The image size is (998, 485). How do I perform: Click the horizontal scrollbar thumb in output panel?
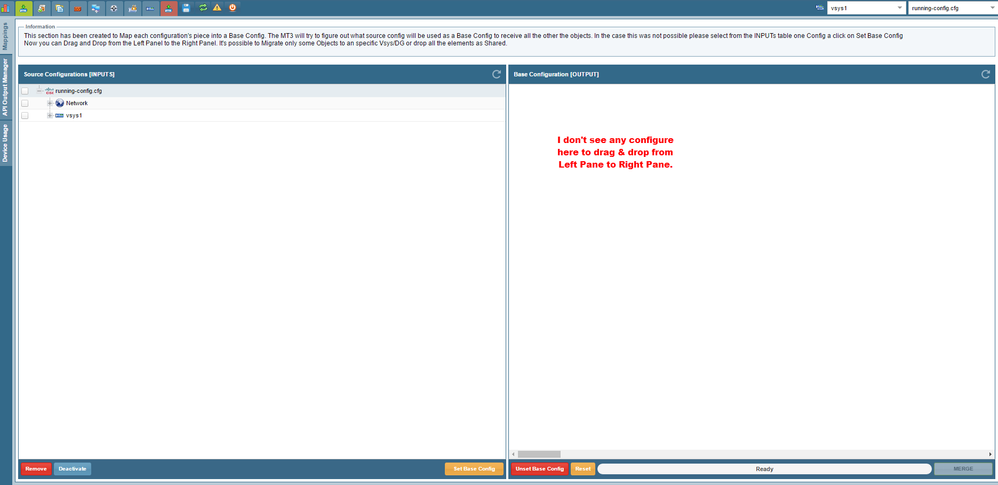tap(539, 454)
